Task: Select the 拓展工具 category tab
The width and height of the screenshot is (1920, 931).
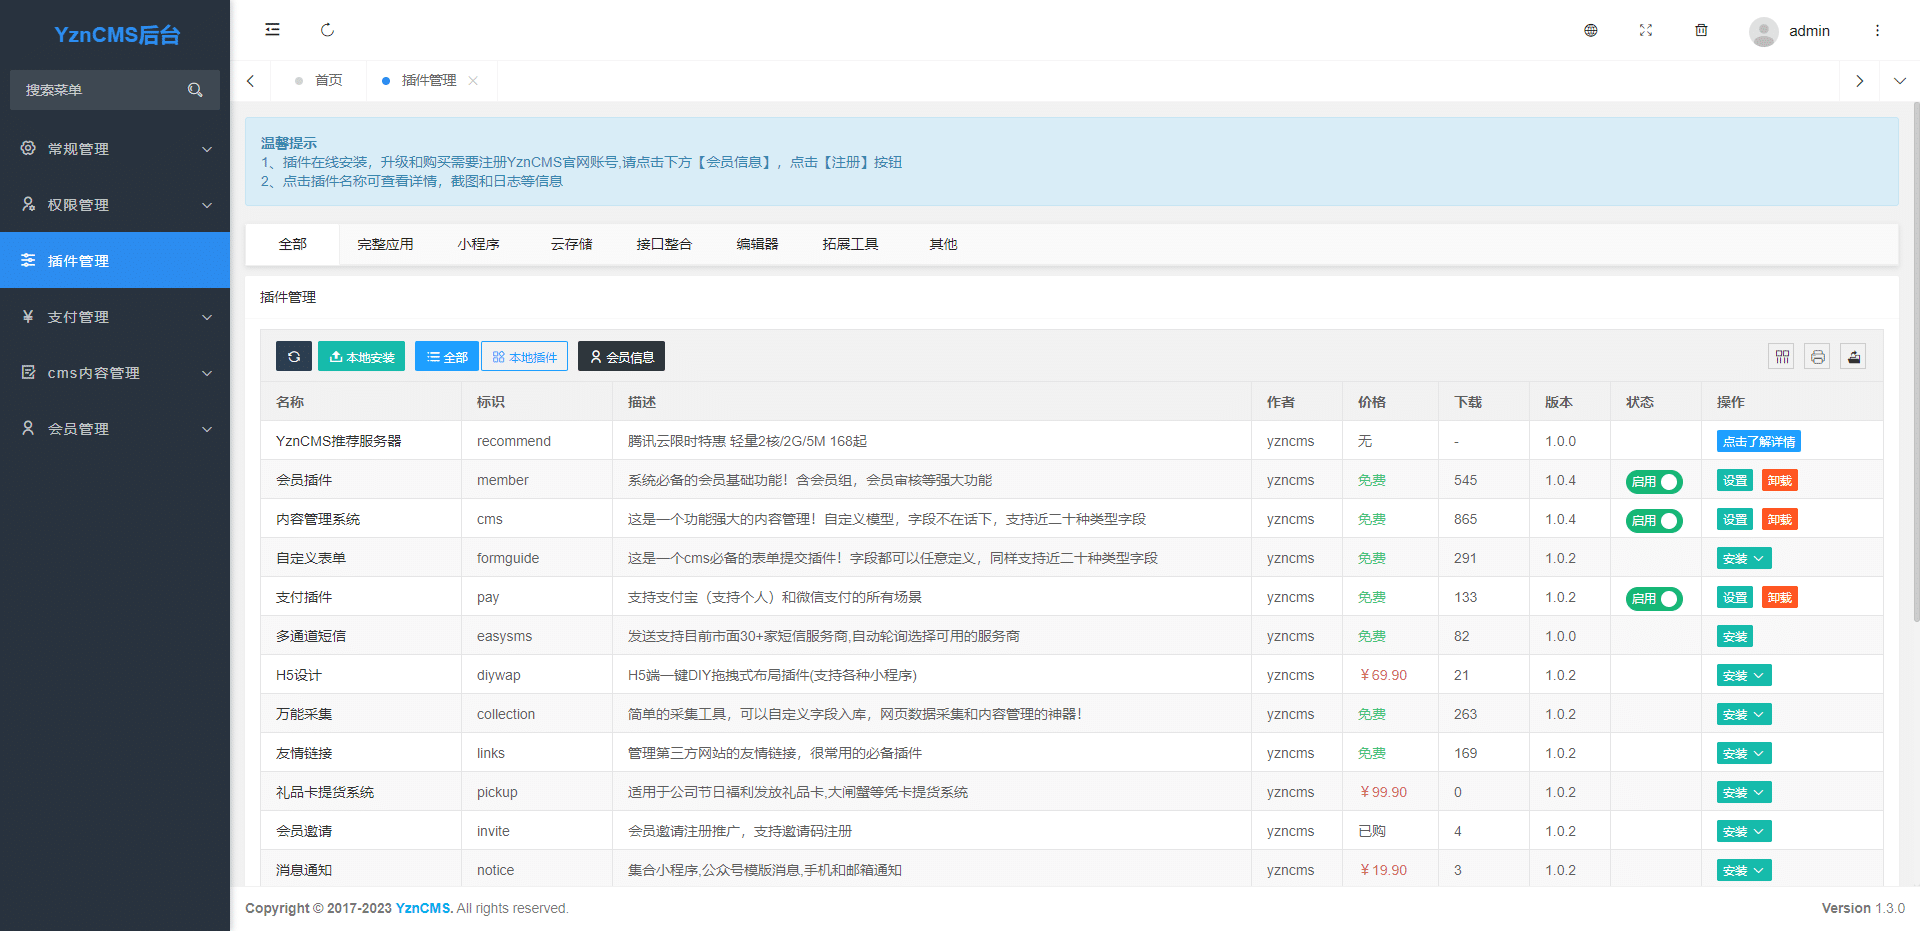Action: tap(851, 244)
